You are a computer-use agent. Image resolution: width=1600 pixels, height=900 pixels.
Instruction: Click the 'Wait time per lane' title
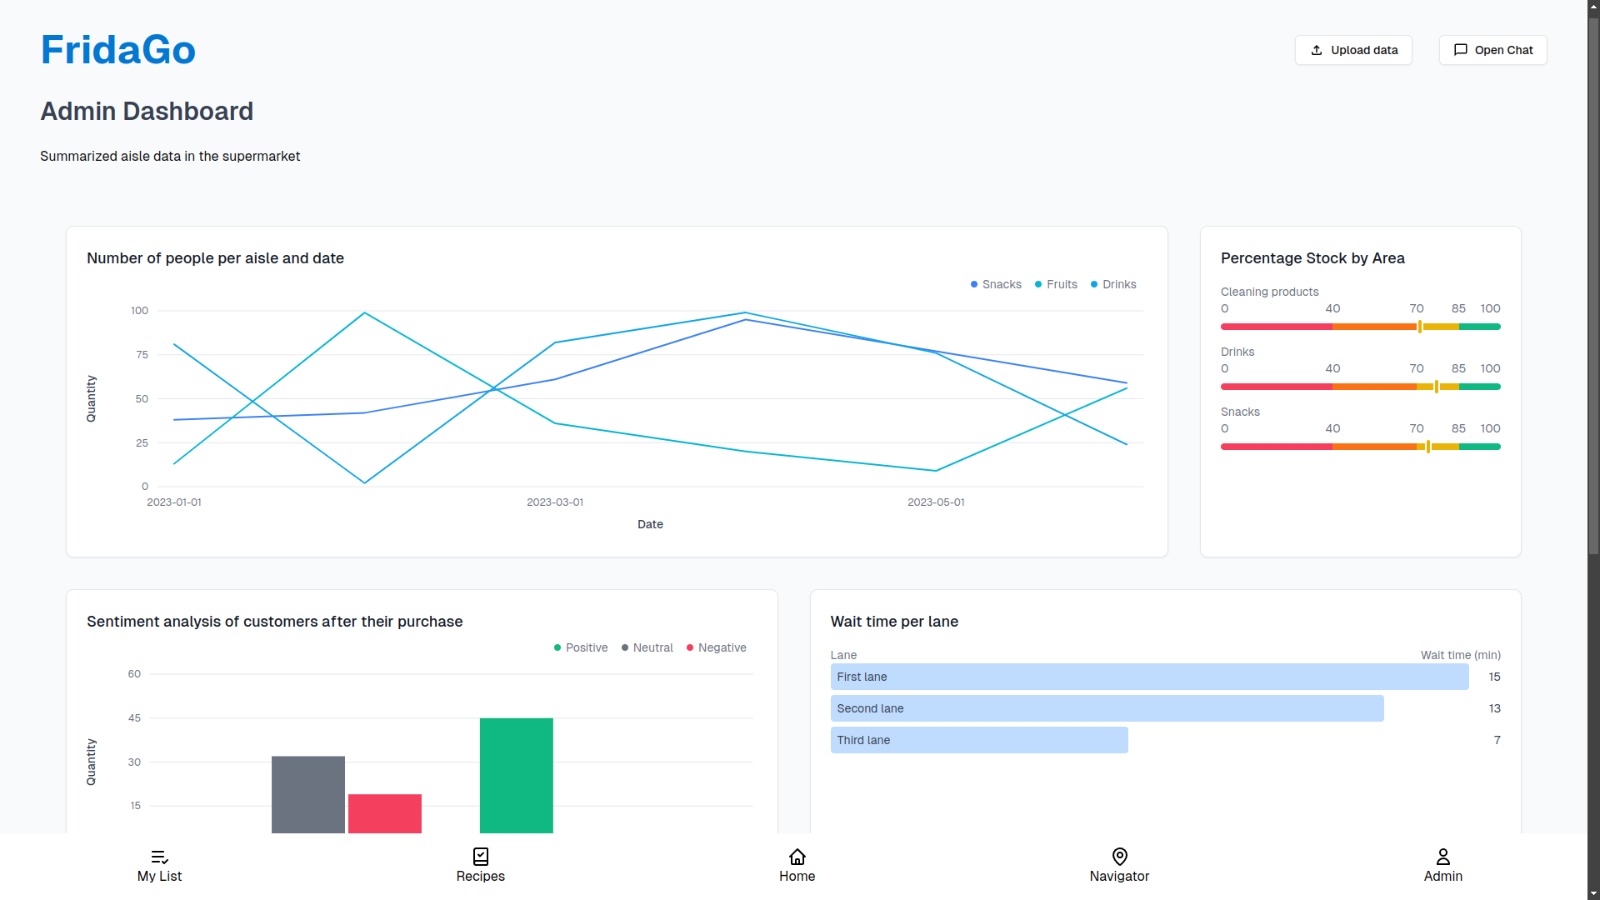(x=894, y=622)
